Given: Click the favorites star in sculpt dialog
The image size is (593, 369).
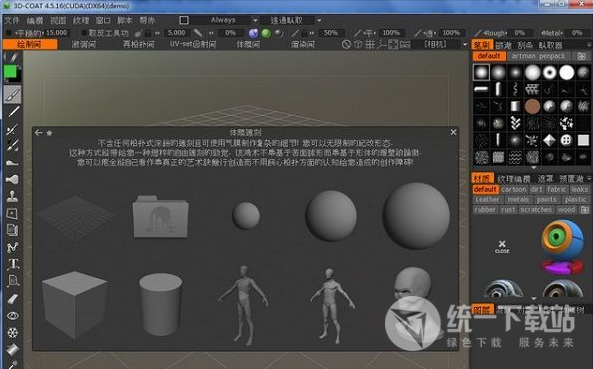Looking at the screenshot, I should (49, 133).
